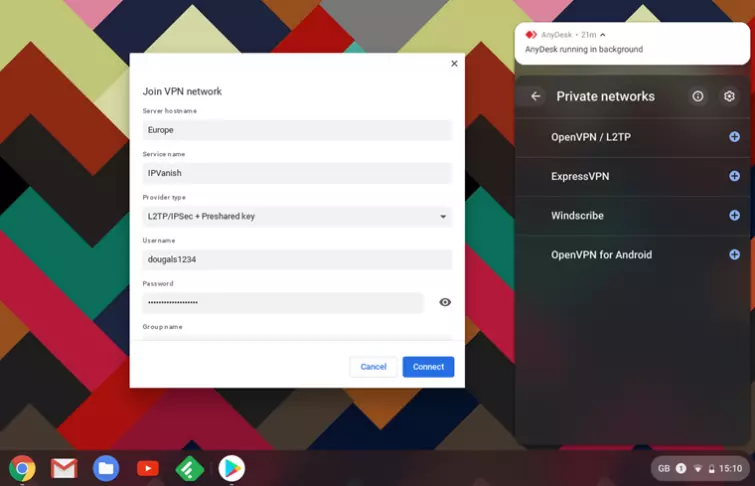Viewport: 755px width, 486px height.
Task: Collapse the AnyDesk notification chevron
Action: coord(602,35)
